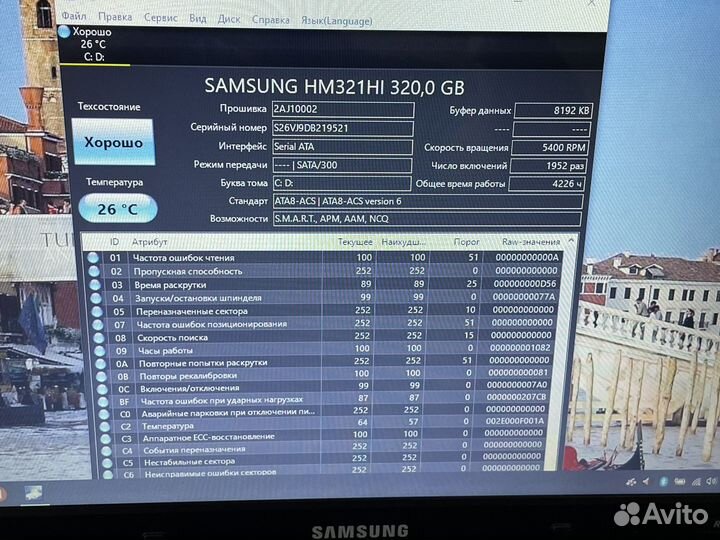
Task: Click status circle of row BF ударных нагрузках
Action: tap(103, 402)
